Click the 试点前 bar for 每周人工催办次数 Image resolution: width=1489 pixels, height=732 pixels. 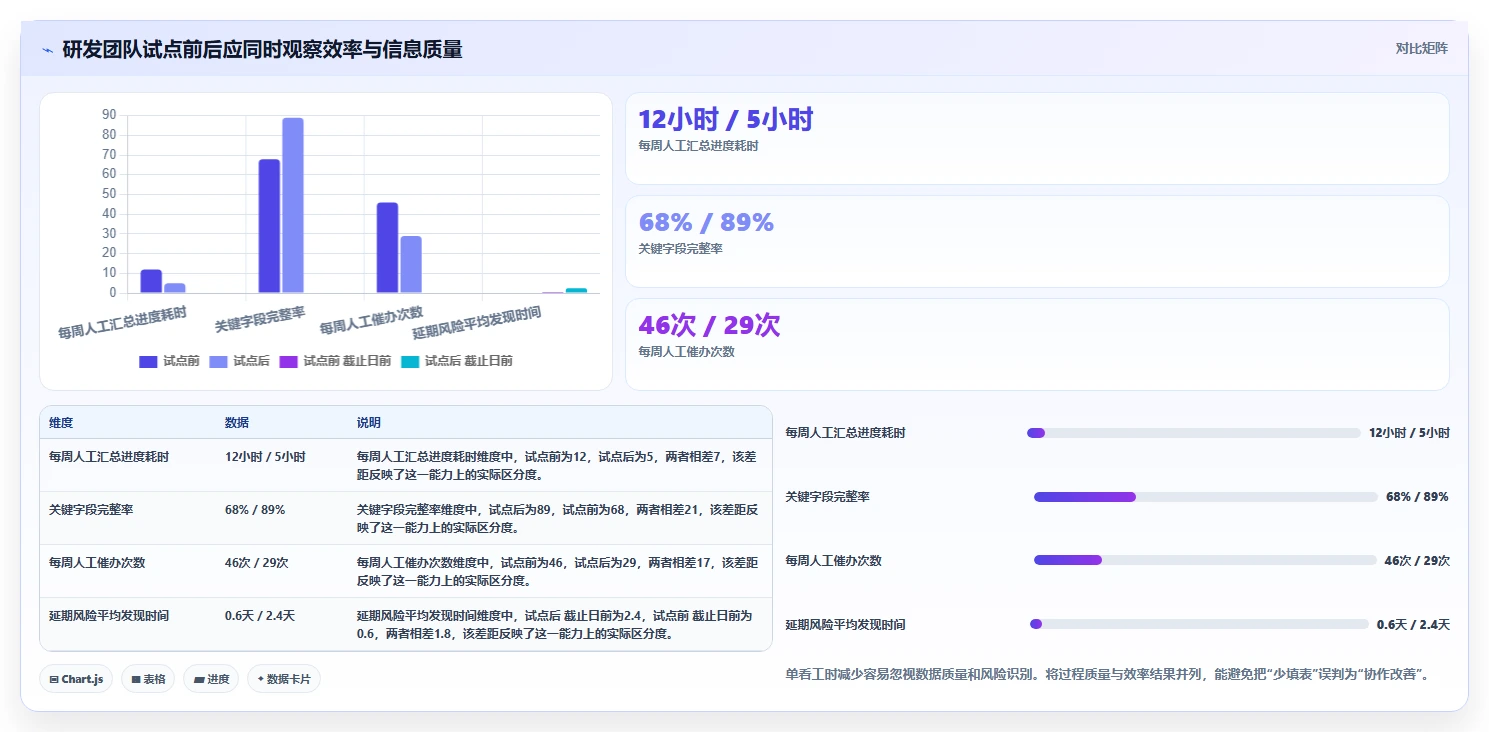(387, 248)
